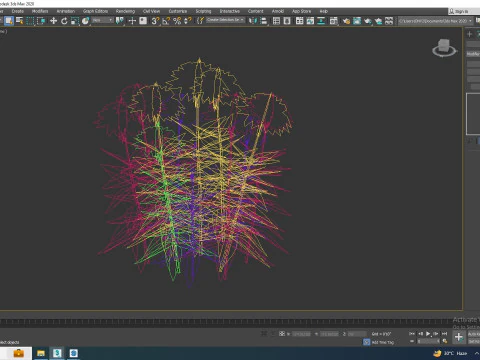
Task: Open the reference coordinate system dropdown
Action: tap(103, 21)
